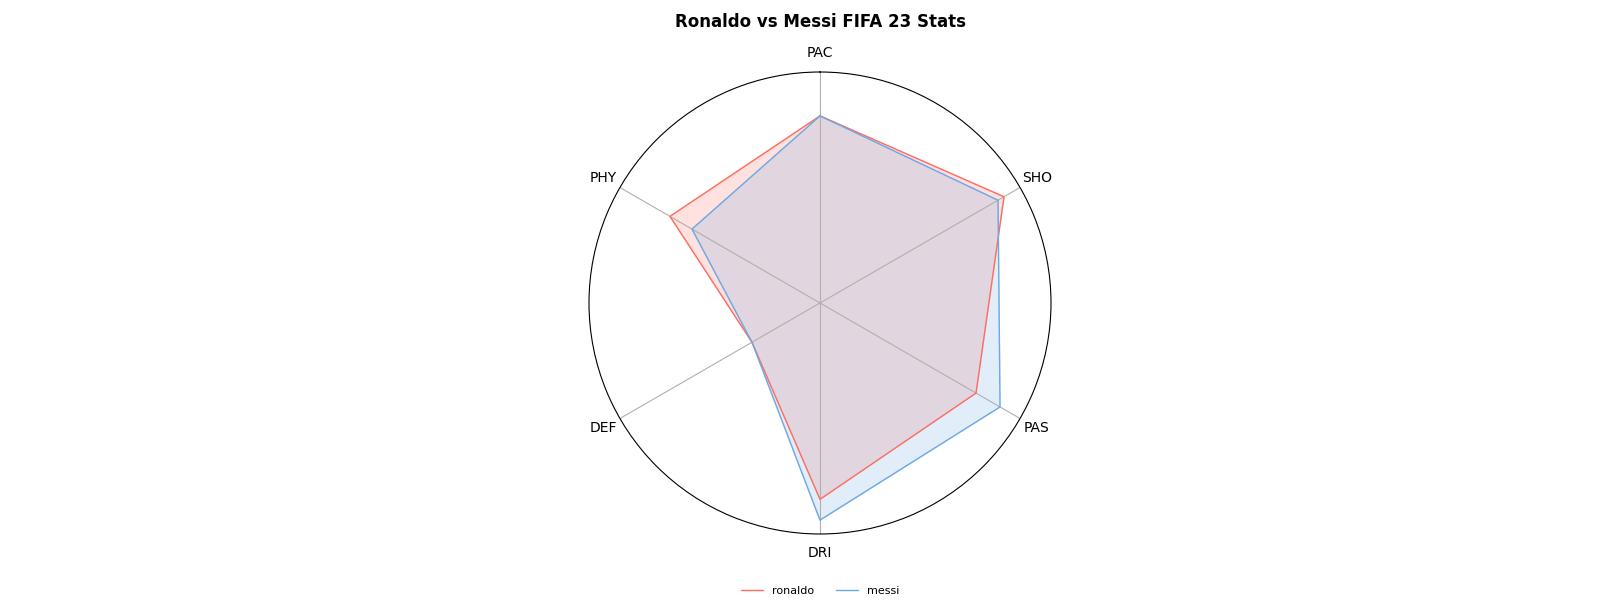Click the PAS axis label
1600x600 pixels.
[x=1036, y=428]
